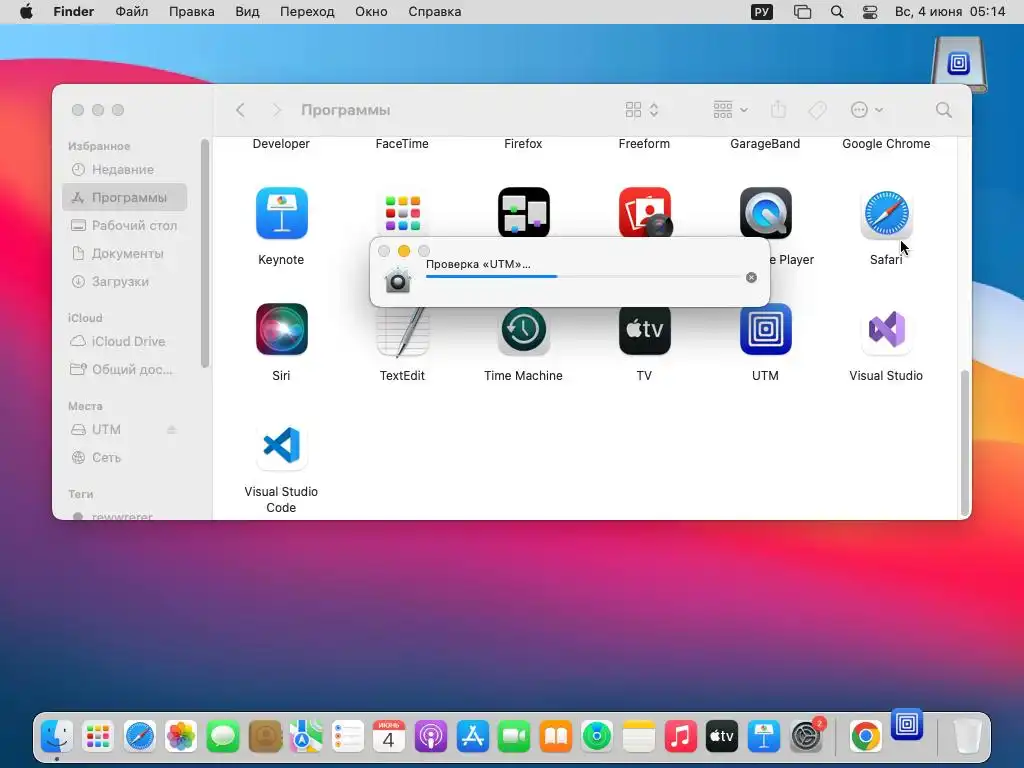Open the Справка menu
1024x768 pixels.
point(434,12)
